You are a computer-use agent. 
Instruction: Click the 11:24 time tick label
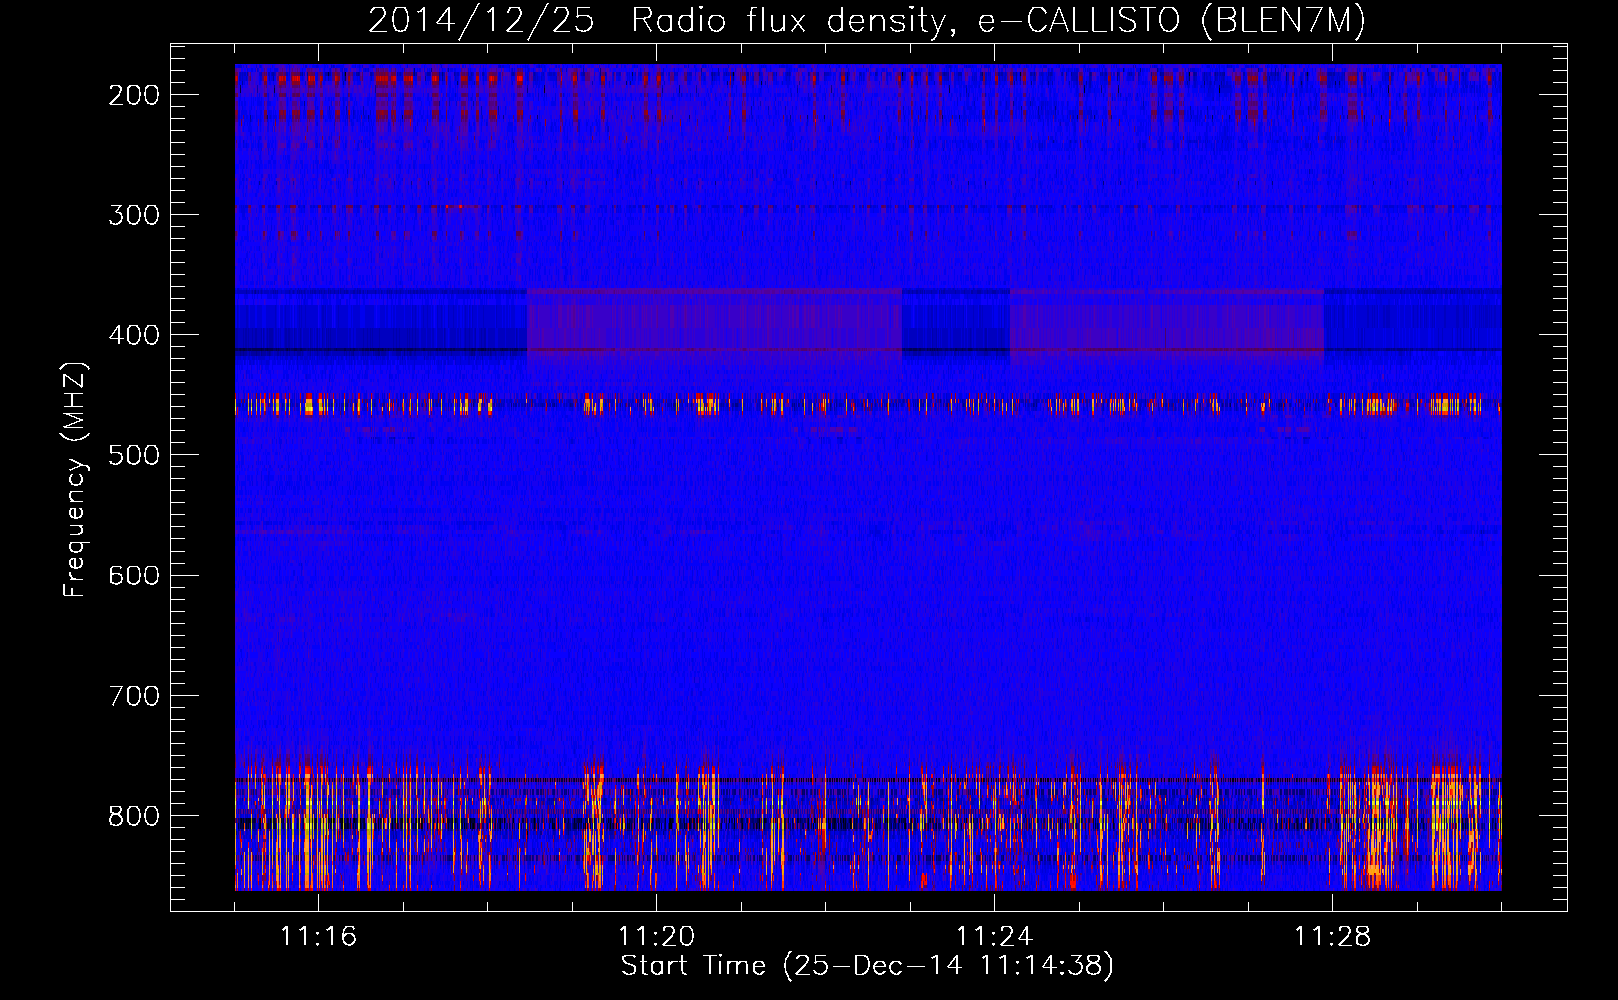point(994,936)
